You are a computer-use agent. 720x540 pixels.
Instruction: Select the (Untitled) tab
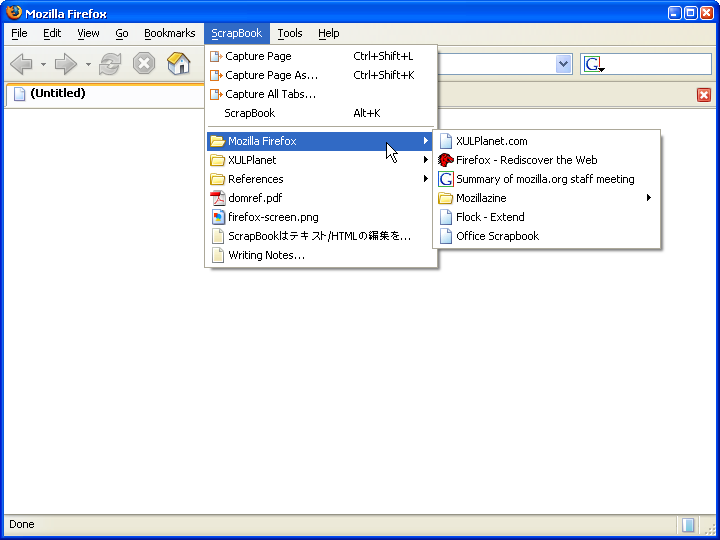click(105, 95)
